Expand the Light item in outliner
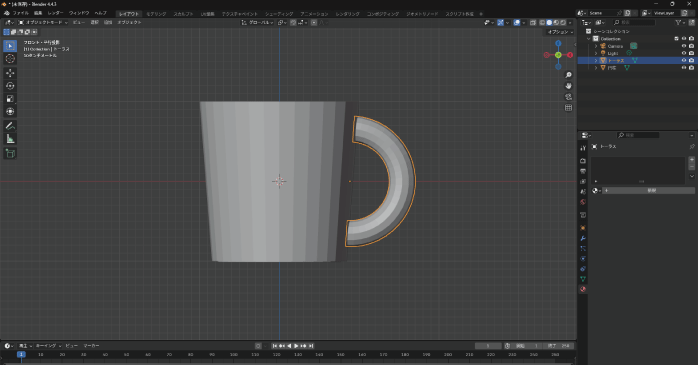 coord(596,53)
